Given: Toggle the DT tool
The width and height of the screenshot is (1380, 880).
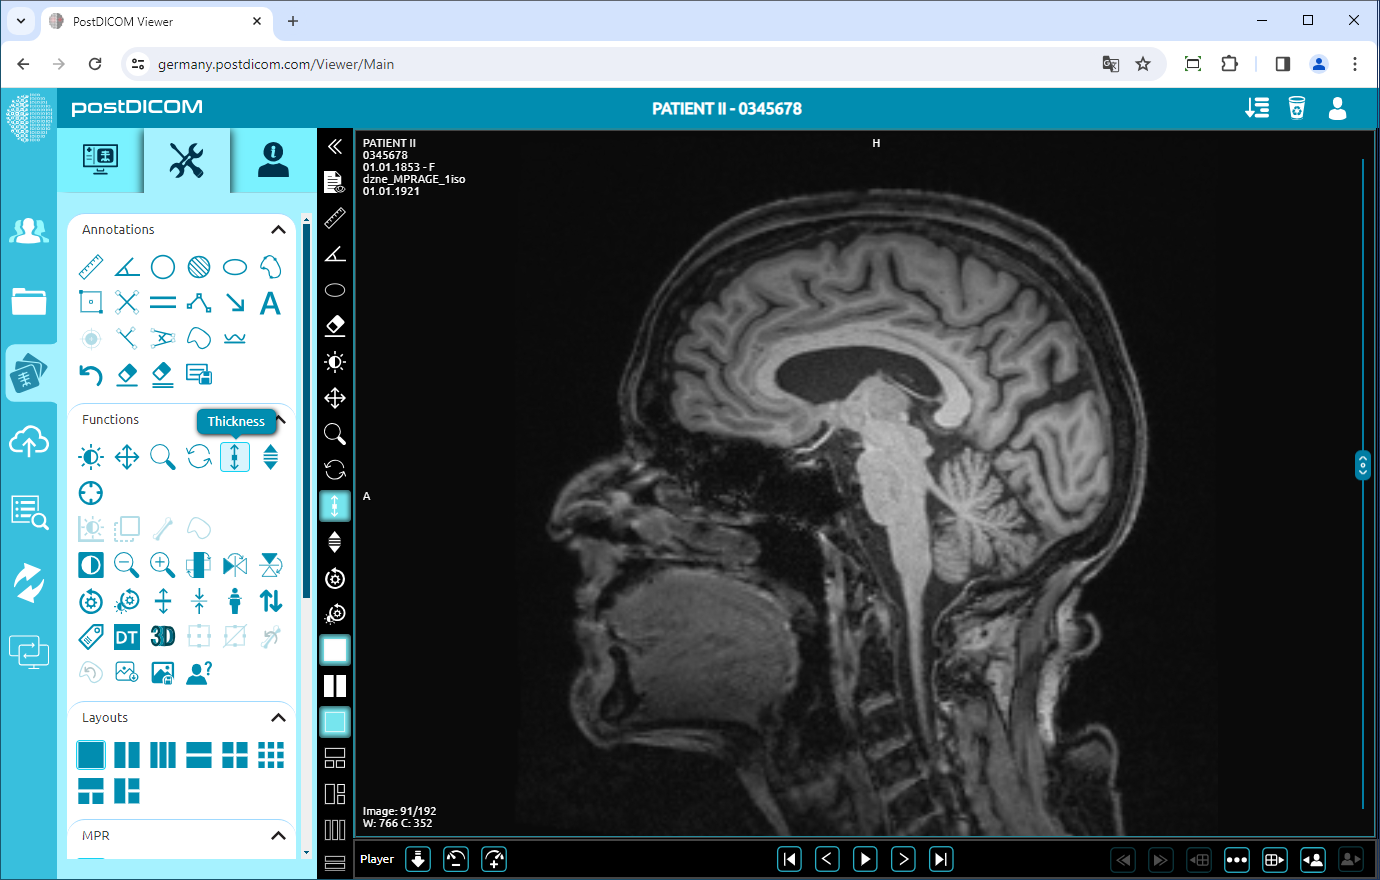Looking at the screenshot, I should (x=126, y=635).
